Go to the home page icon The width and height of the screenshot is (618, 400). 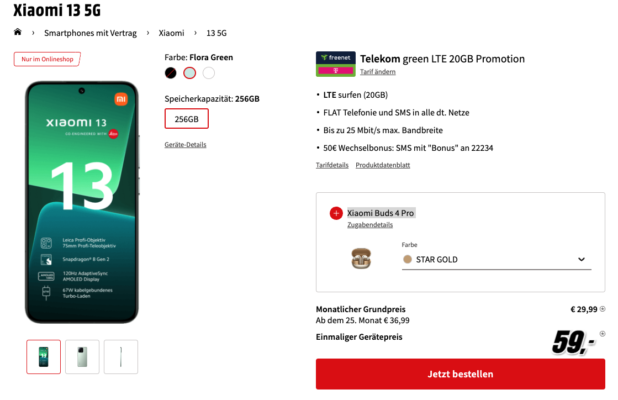tap(17, 32)
